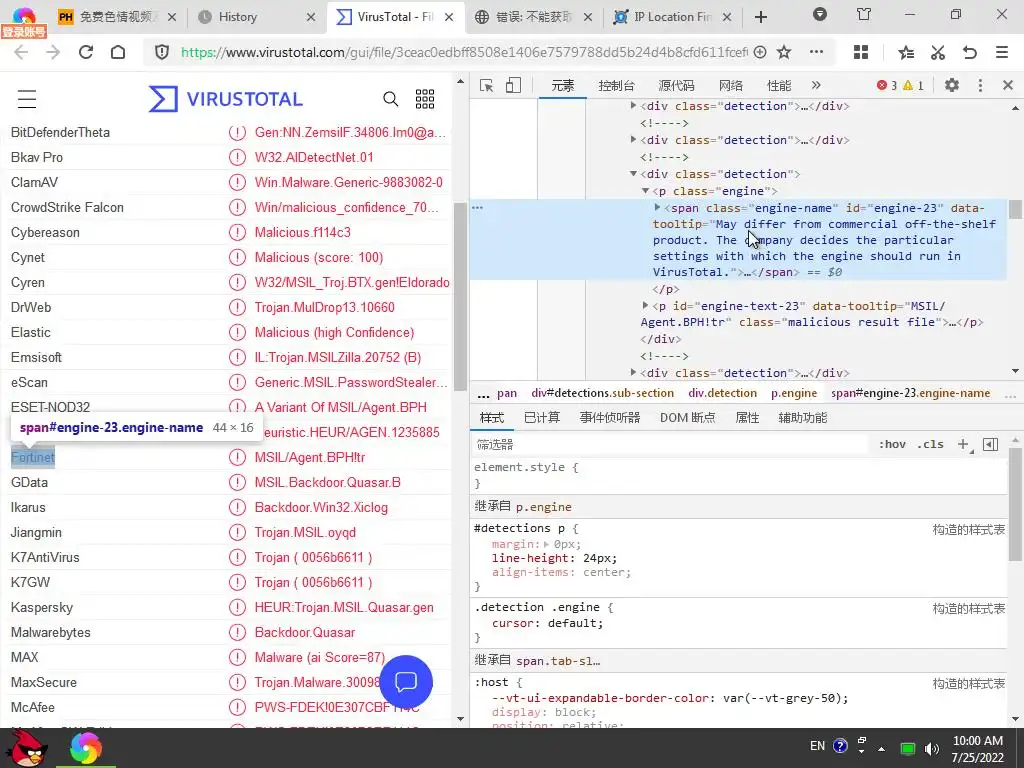The image size is (1024, 768).
Task: Click the DevTools warning count badge
Action: (x=914, y=85)
